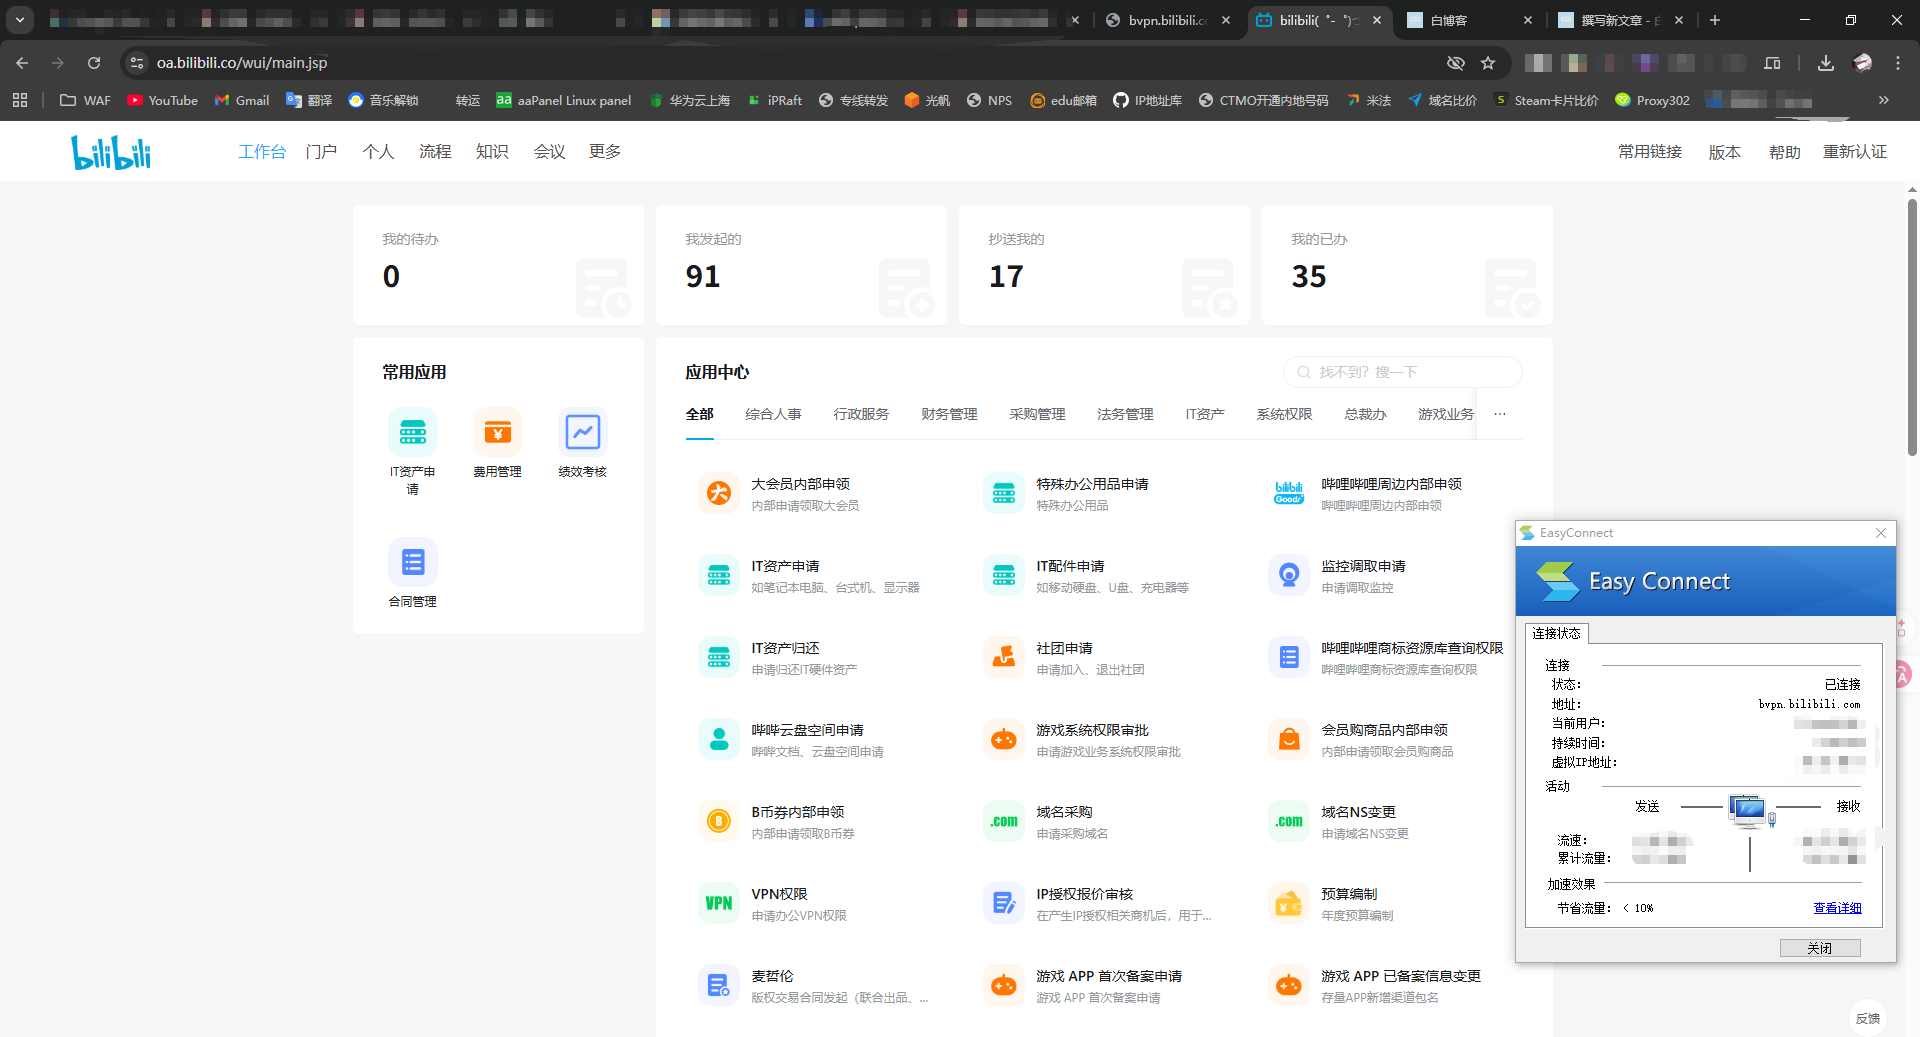Open the B币券内部申领 coin icon
This screenshot has height=1037, width=1920.
tap(718, 822)
